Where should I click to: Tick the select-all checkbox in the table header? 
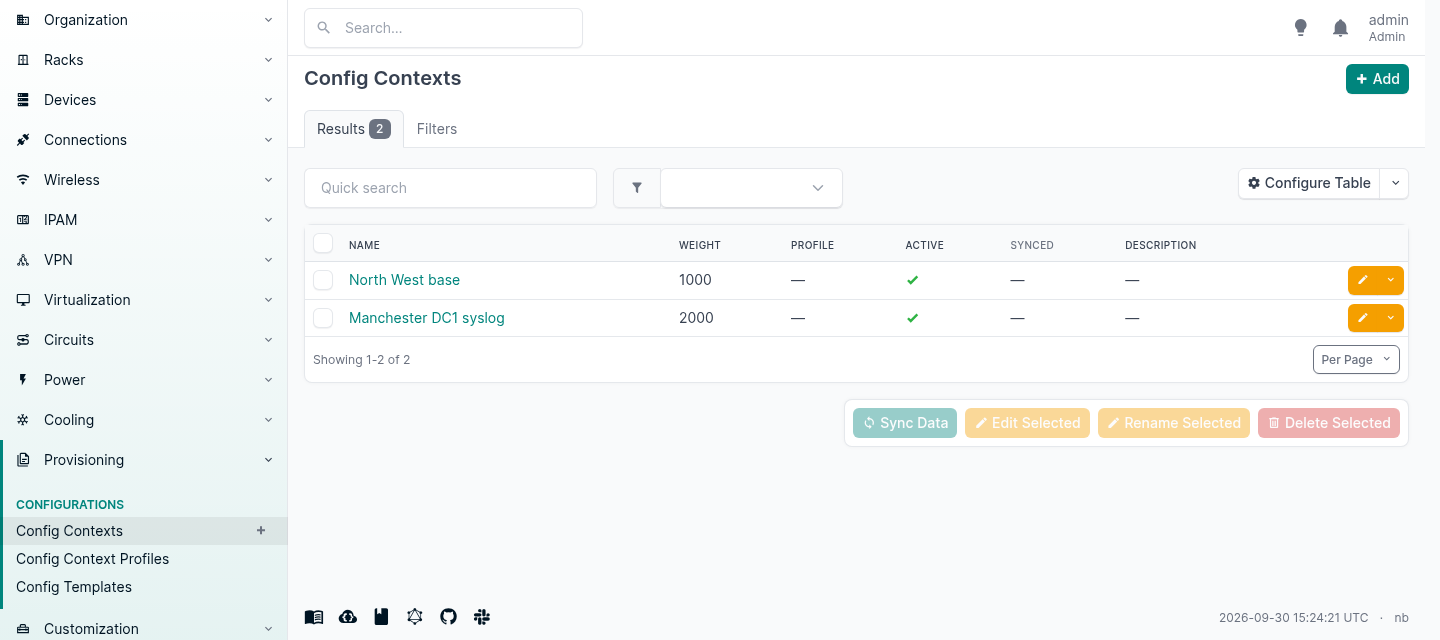pyautogui.click(x=323, y=243)
